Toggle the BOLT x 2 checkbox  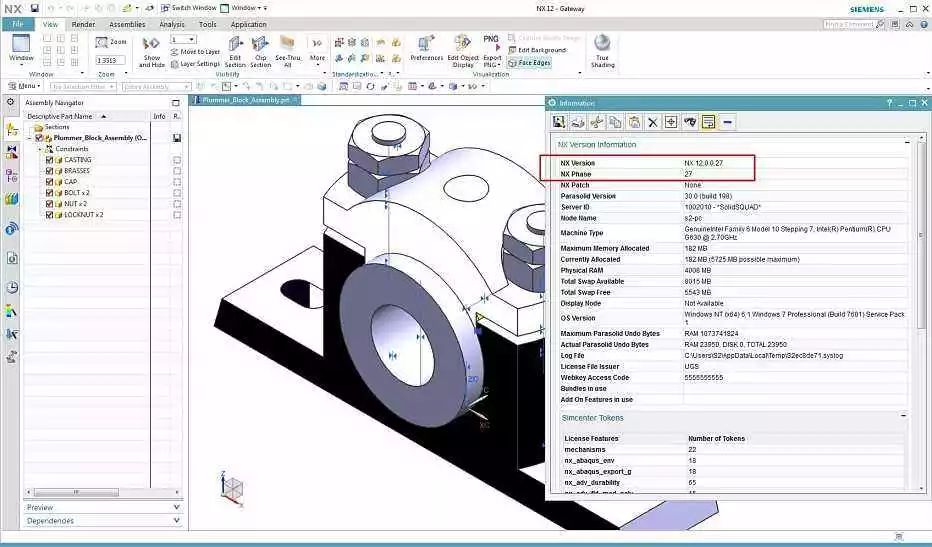[x=48, y=193]
